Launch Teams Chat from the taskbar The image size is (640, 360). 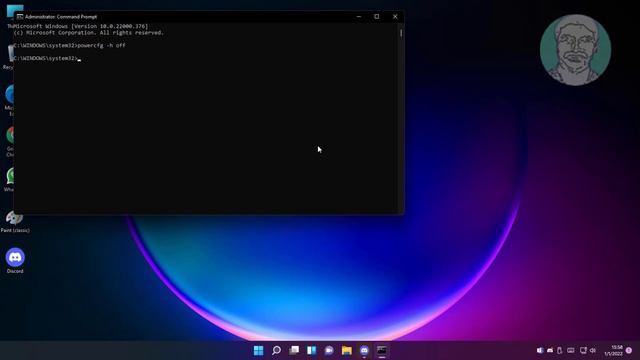point(329,350)
